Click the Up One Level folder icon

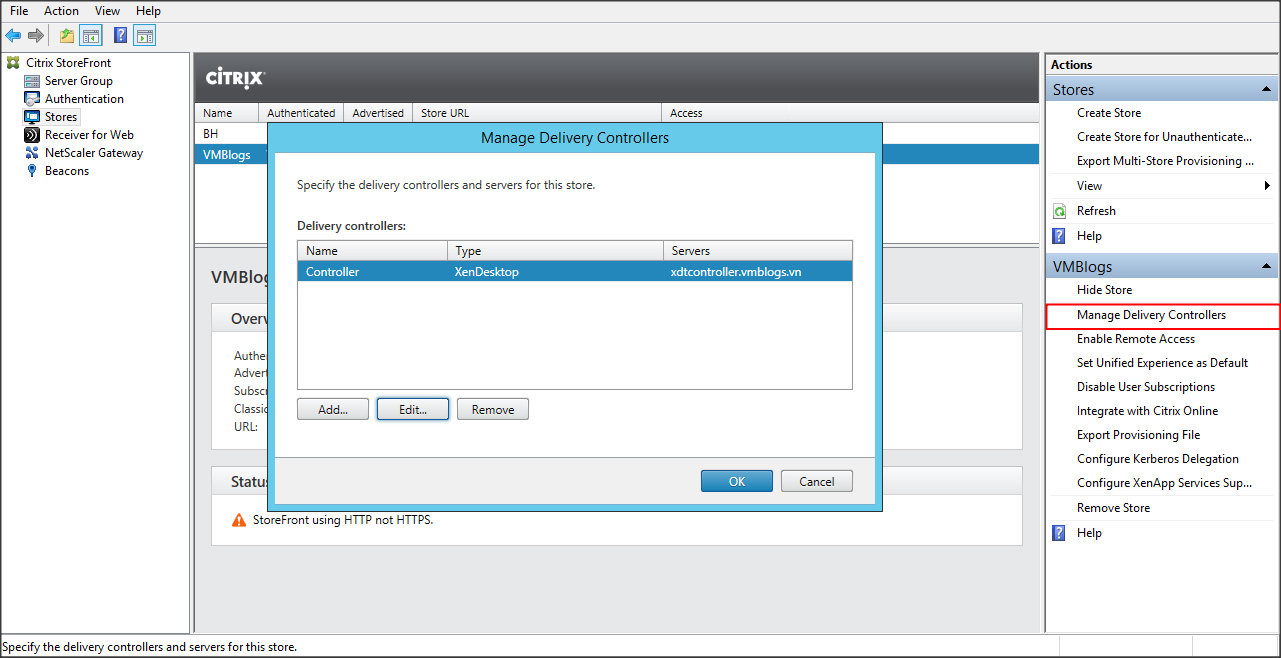pyautogui.click(x=66, y=36)
